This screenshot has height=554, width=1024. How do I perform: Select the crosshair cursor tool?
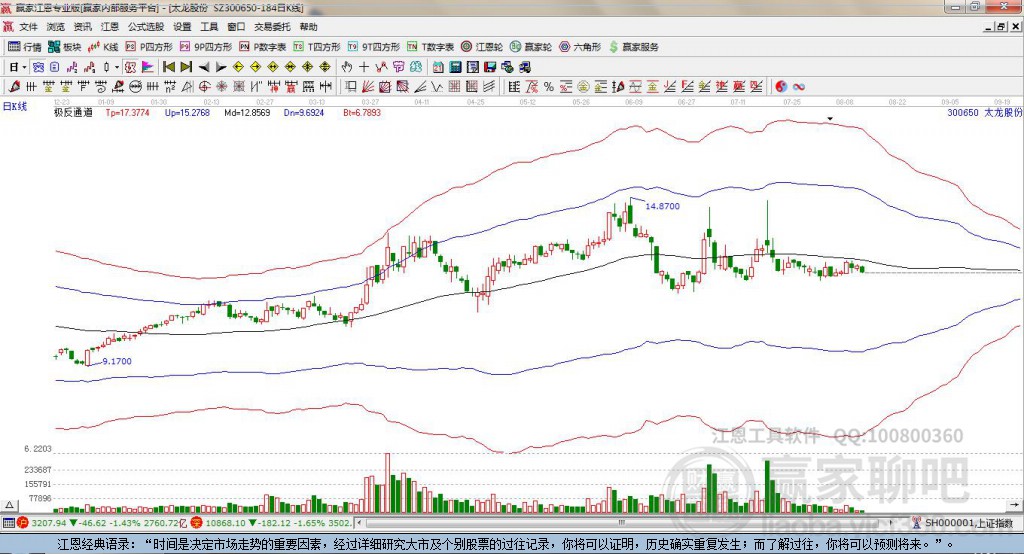364,67
